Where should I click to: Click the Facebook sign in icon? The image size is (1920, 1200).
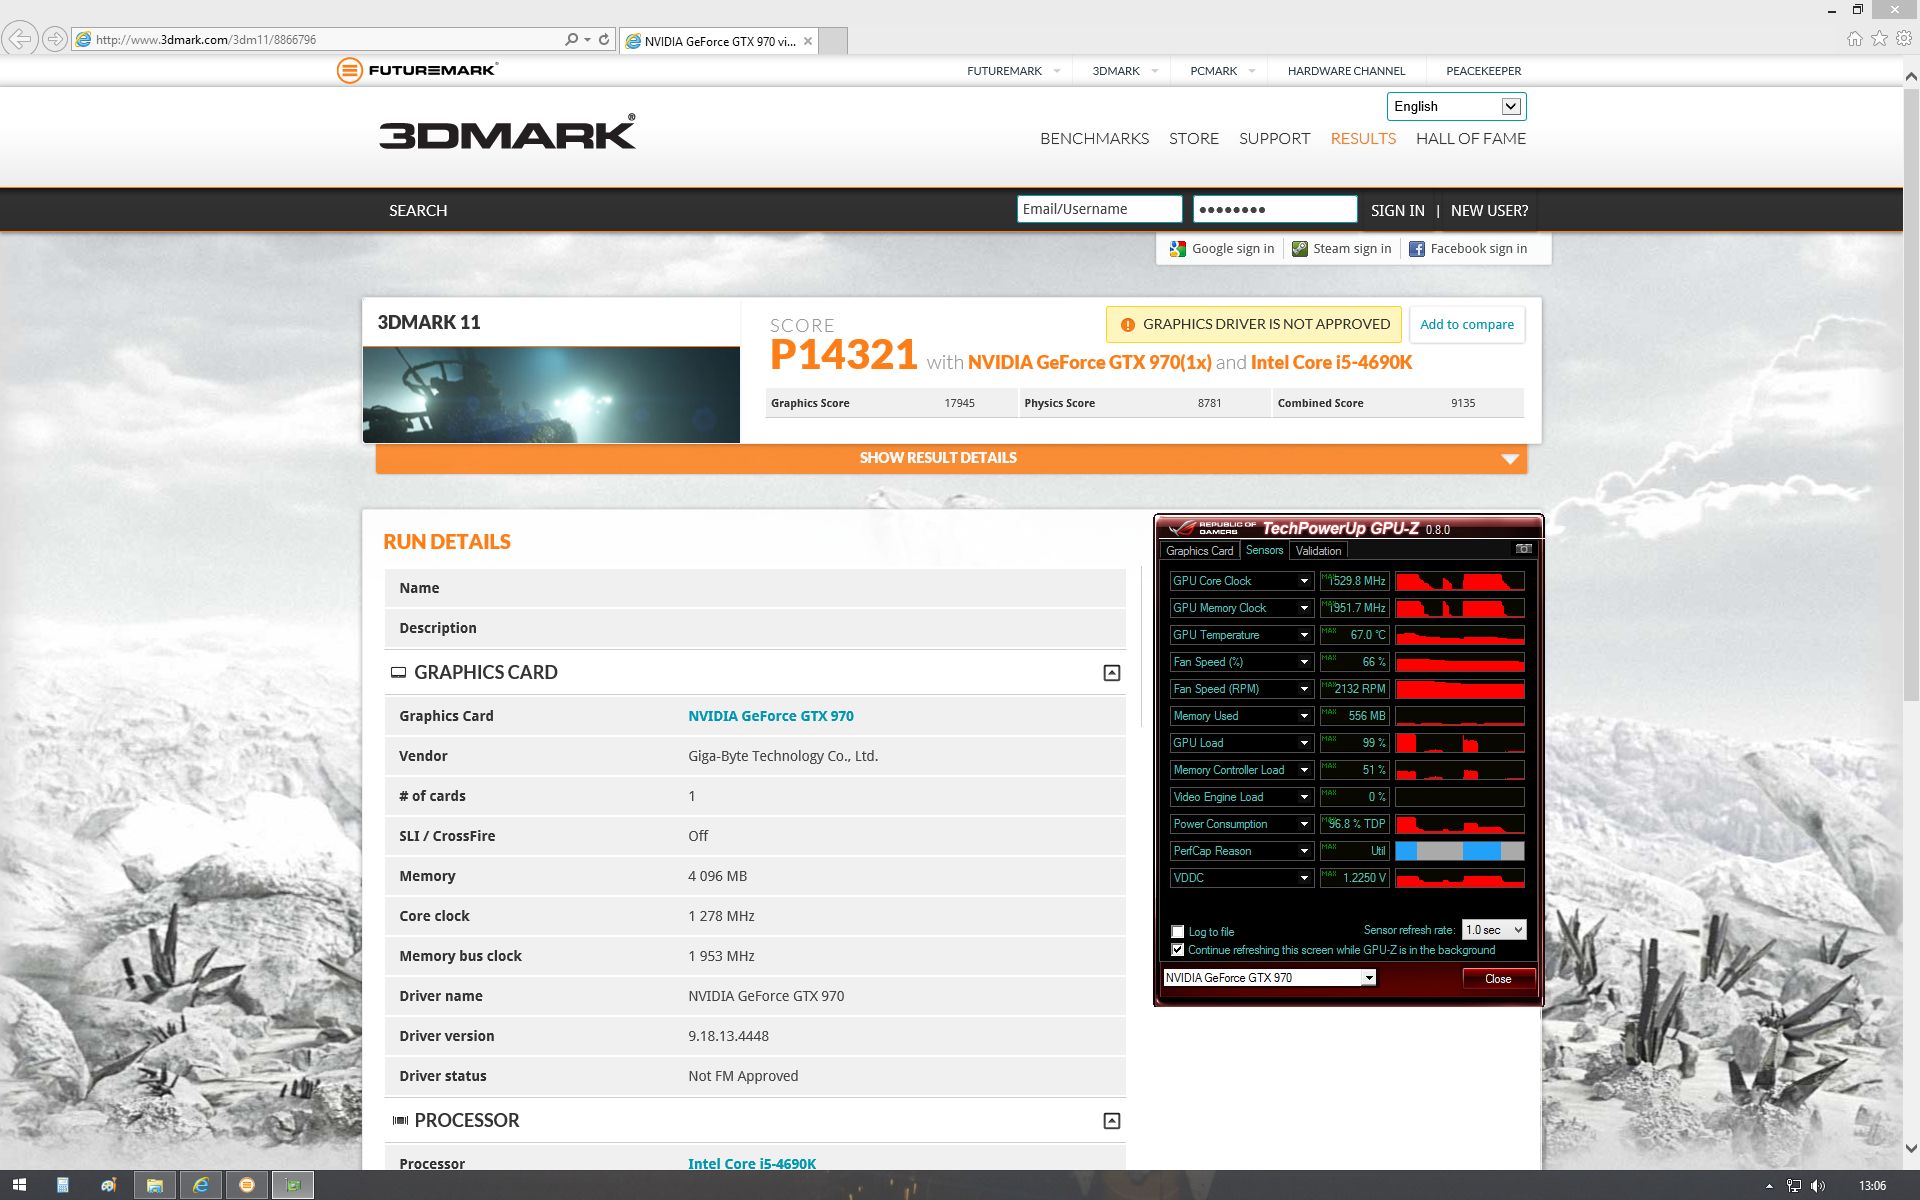(1416, 249)
